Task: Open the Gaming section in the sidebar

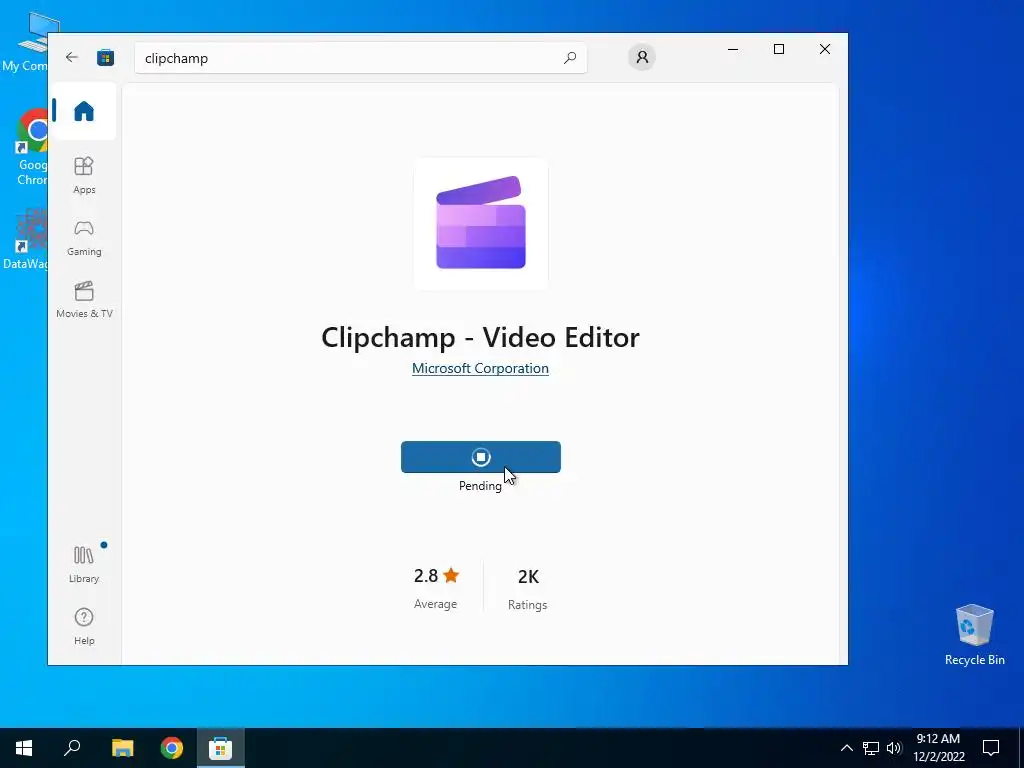Action: point(84,237)
